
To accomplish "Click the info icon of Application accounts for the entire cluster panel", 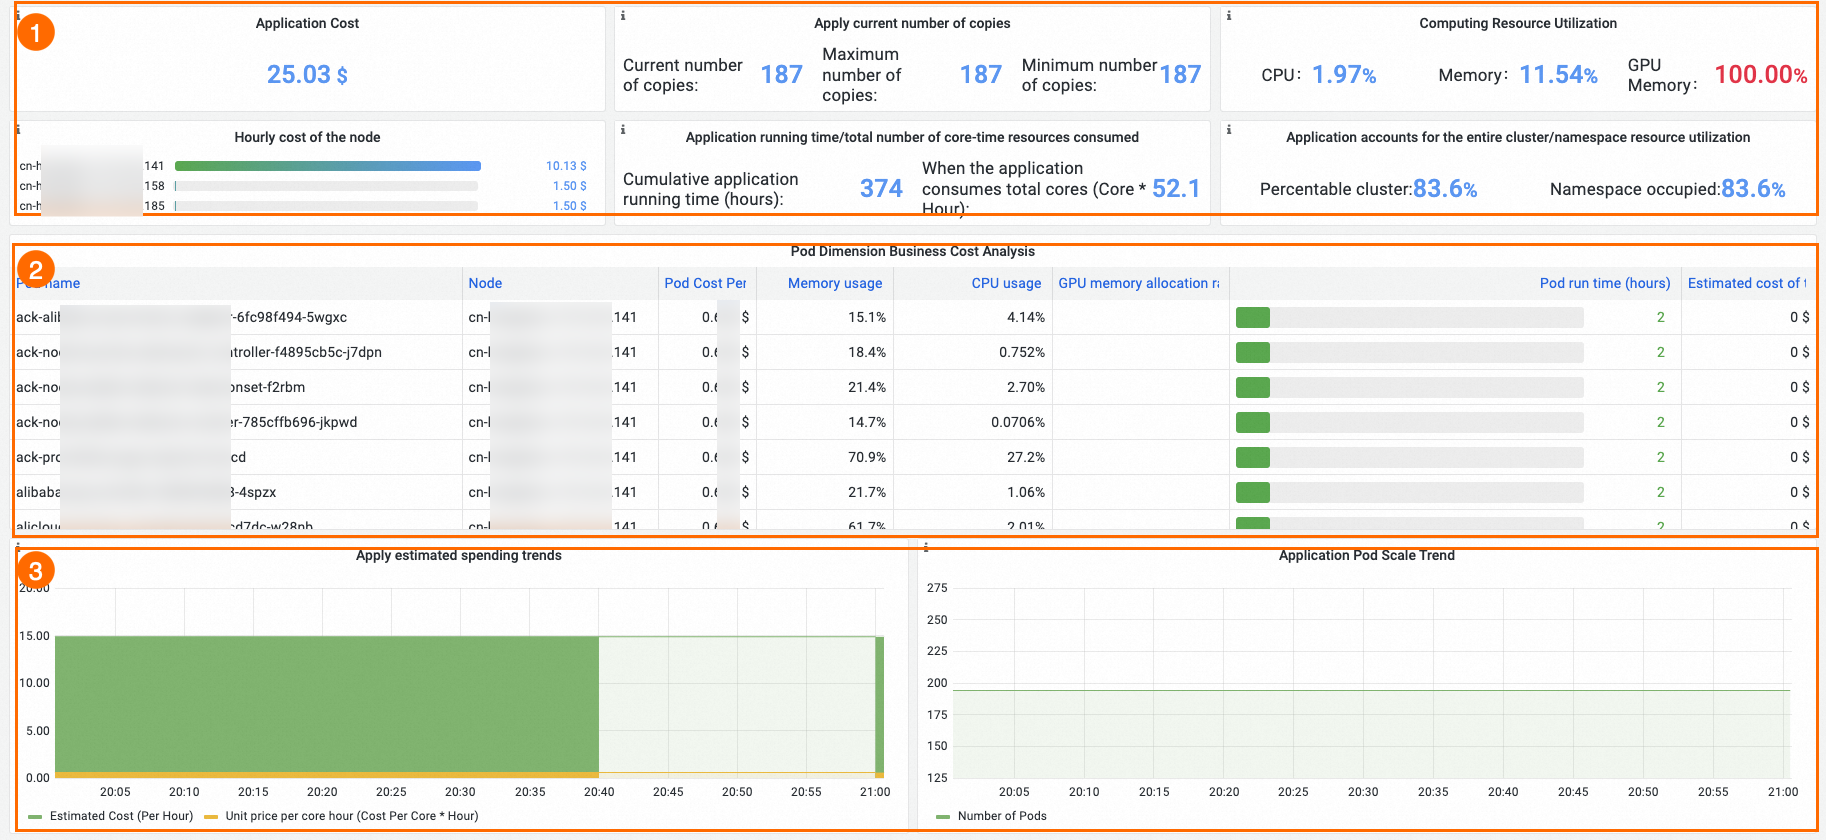I will click(1229, 130).
